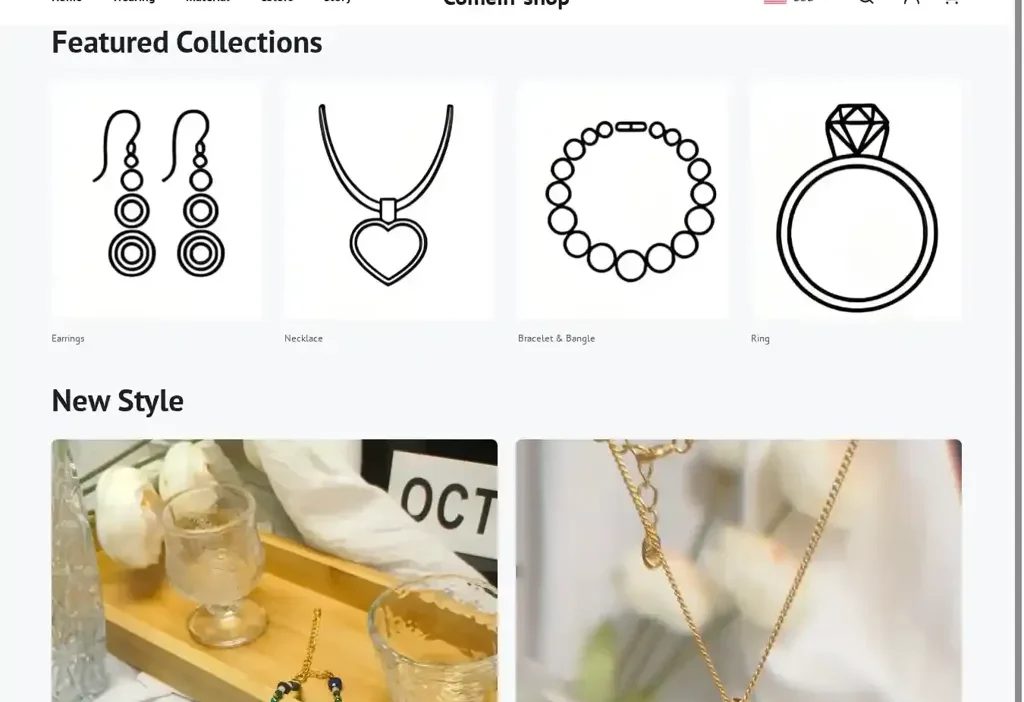Open search via the header magnifier icon
Viewport: 1024px width, 702px height.
(x=866, y=1)
